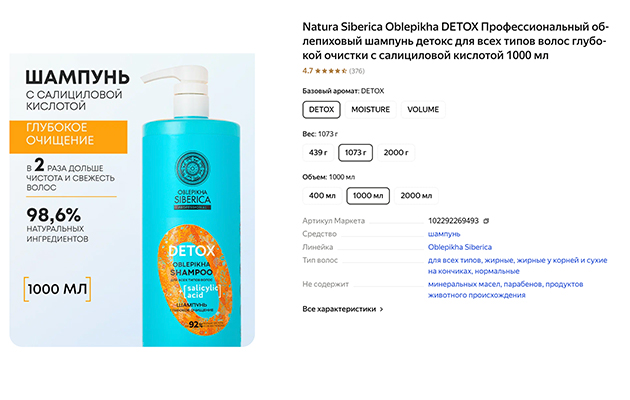The image size is (630, 400).
Task: Click the 4.7 rating value
Action: point(307,71)
